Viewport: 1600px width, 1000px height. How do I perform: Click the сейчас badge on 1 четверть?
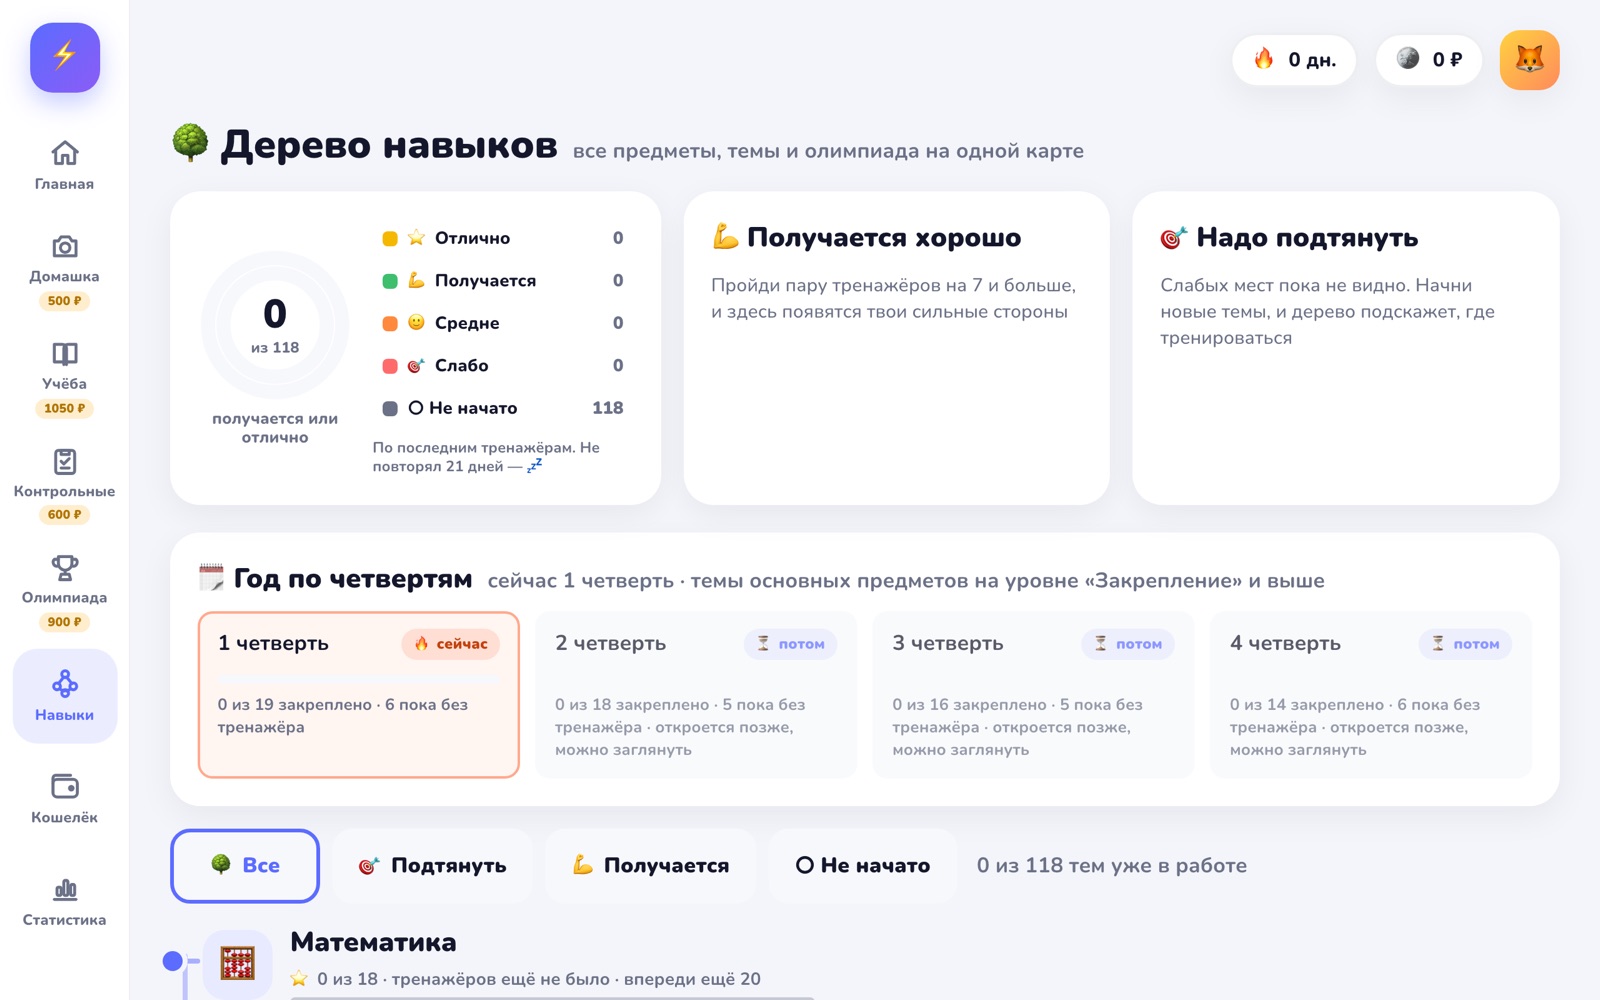451,644
